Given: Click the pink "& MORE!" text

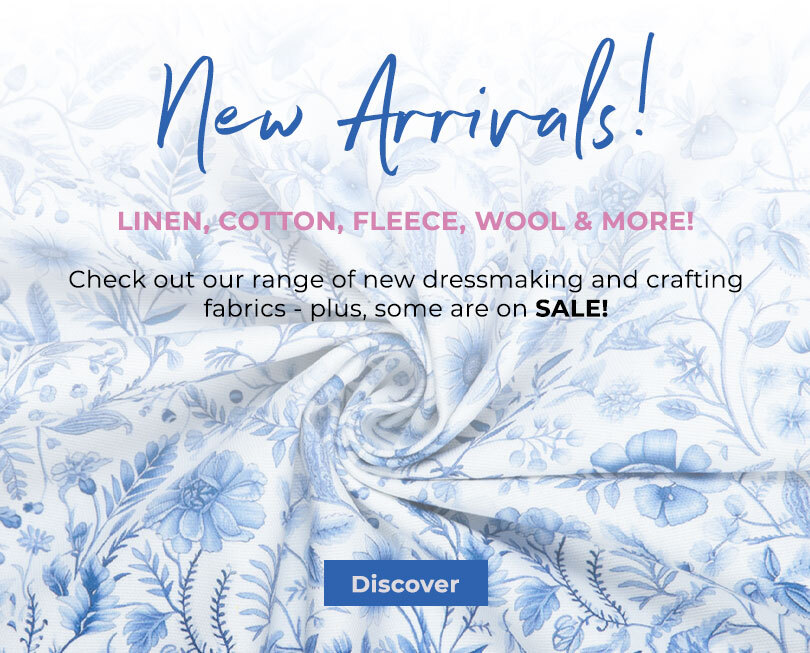Looking at the screenshot, I should click(x=634, y=221).
